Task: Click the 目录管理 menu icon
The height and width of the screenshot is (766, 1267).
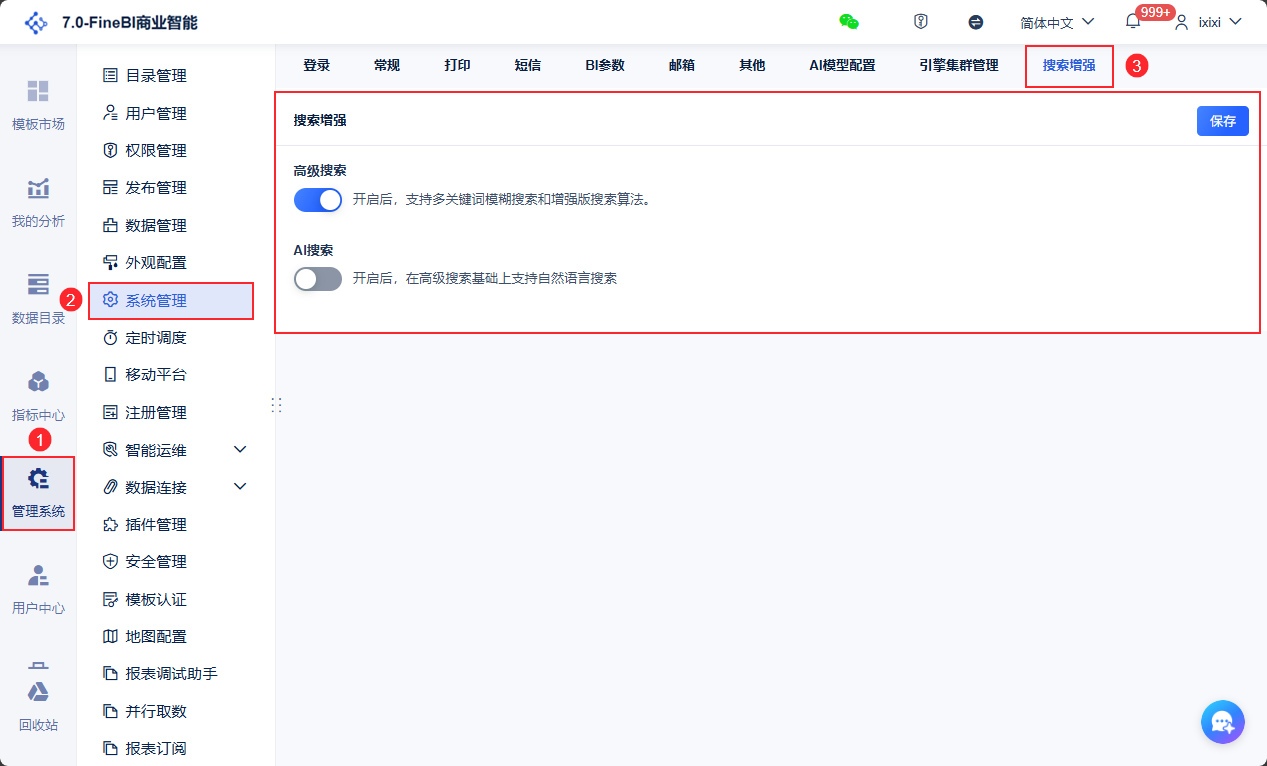Action: (111, 75)
